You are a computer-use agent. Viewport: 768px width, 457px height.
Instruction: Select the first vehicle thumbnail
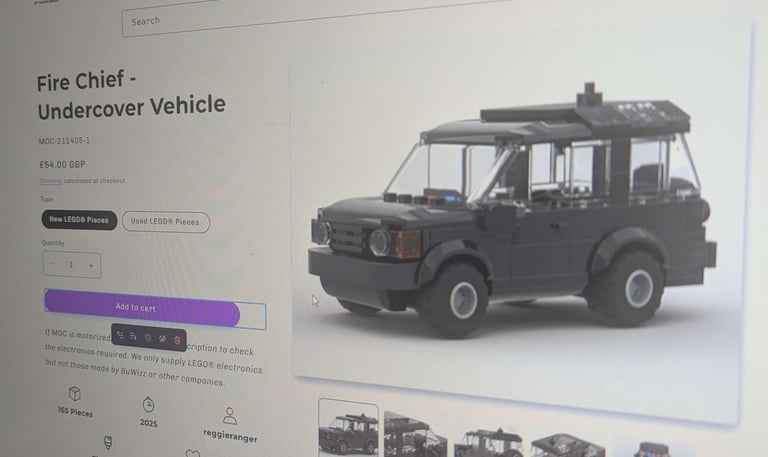pyautogui.click(x=348, y=429)
